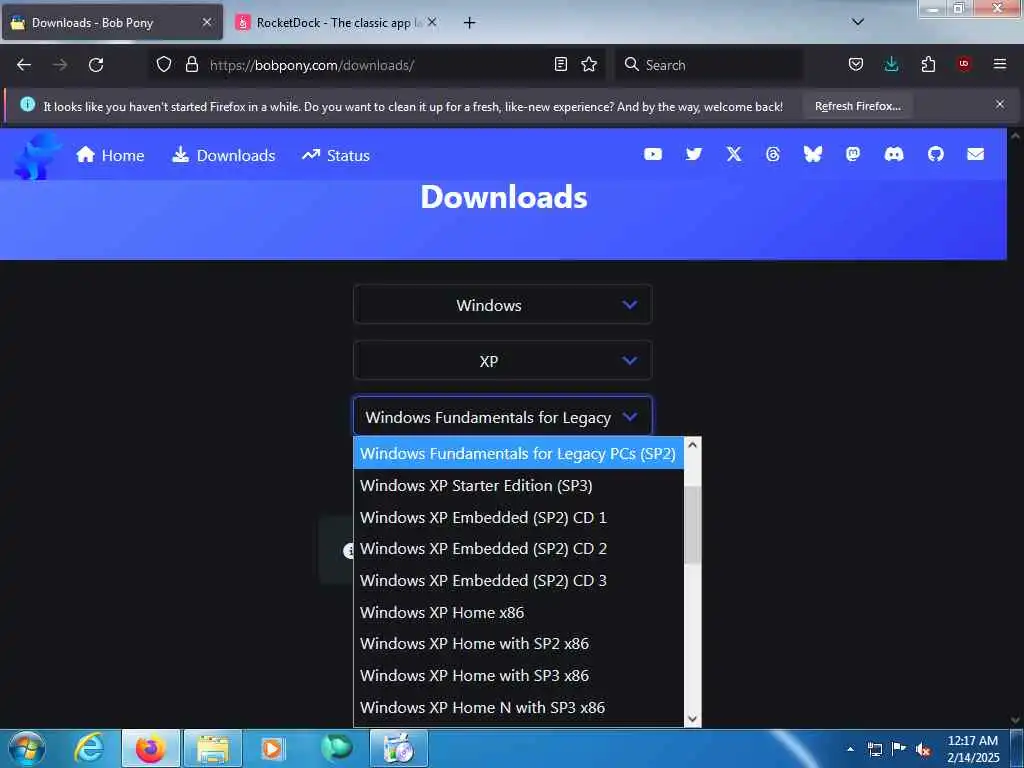1024x768 pixels.
Task: Click the dropdown list scroll-up arrow
Action: tap(692, 445)
